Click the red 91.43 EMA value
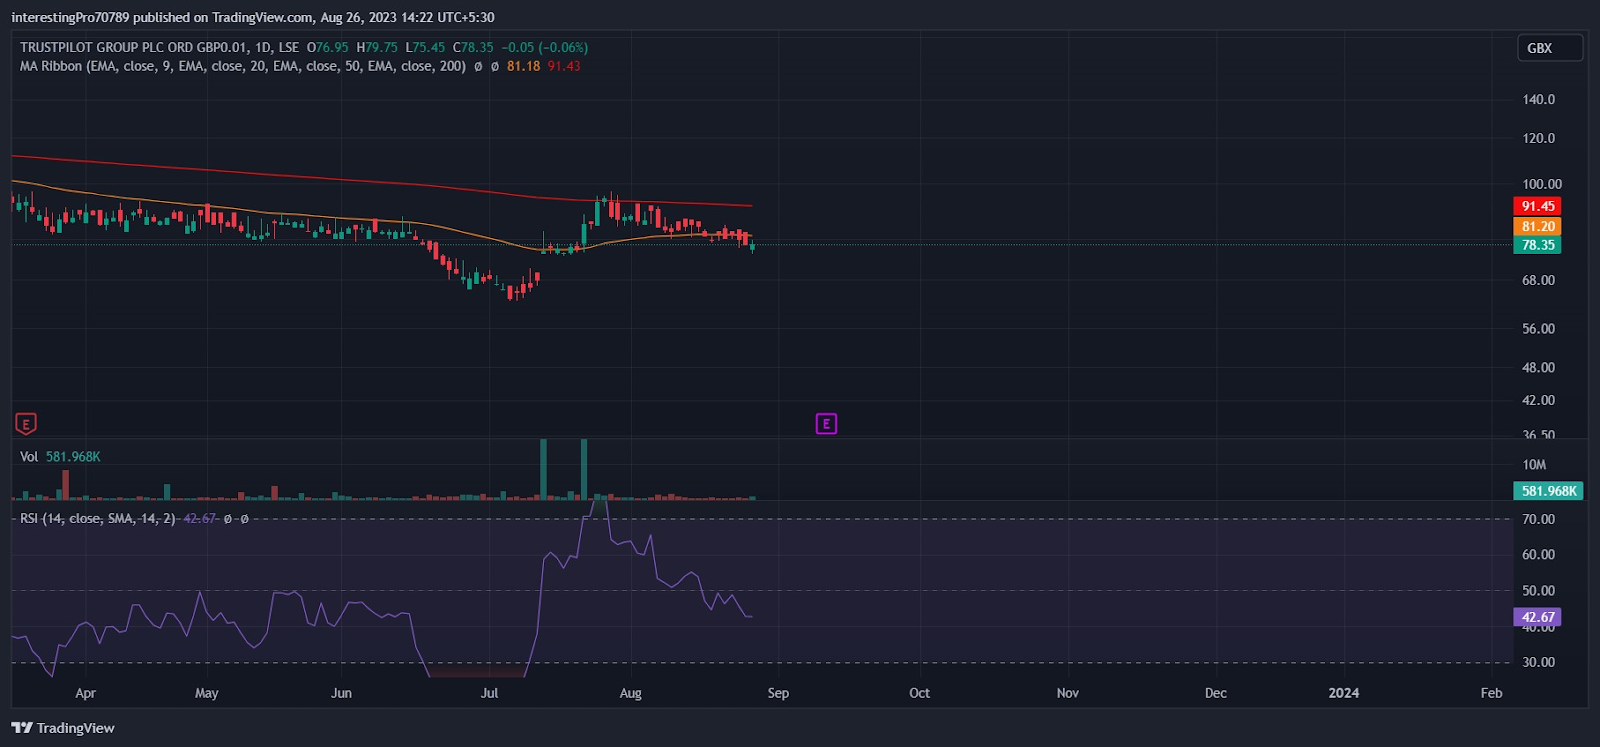Screen dimensions: 1600x747 [564, 66]
